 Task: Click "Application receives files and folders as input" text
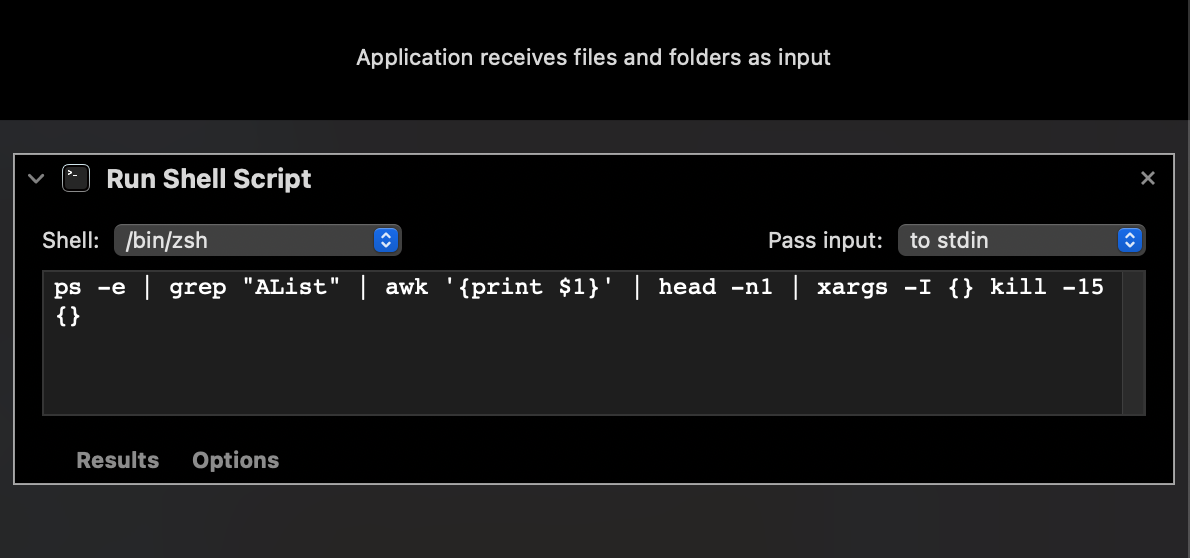pyautogui.click(x=593, y=58)
